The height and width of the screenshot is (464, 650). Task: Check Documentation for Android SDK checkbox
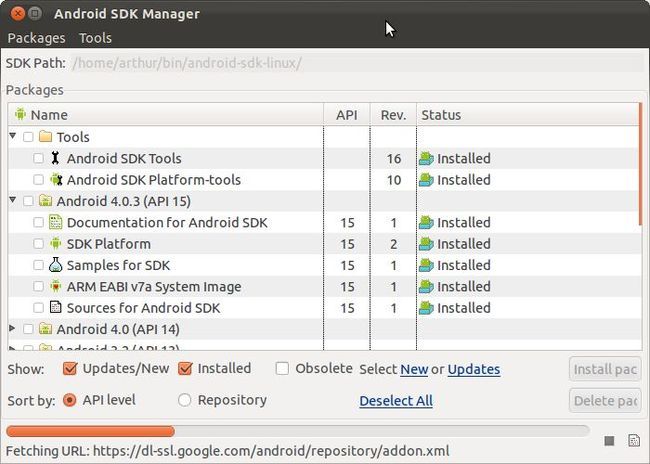[39, 222]
